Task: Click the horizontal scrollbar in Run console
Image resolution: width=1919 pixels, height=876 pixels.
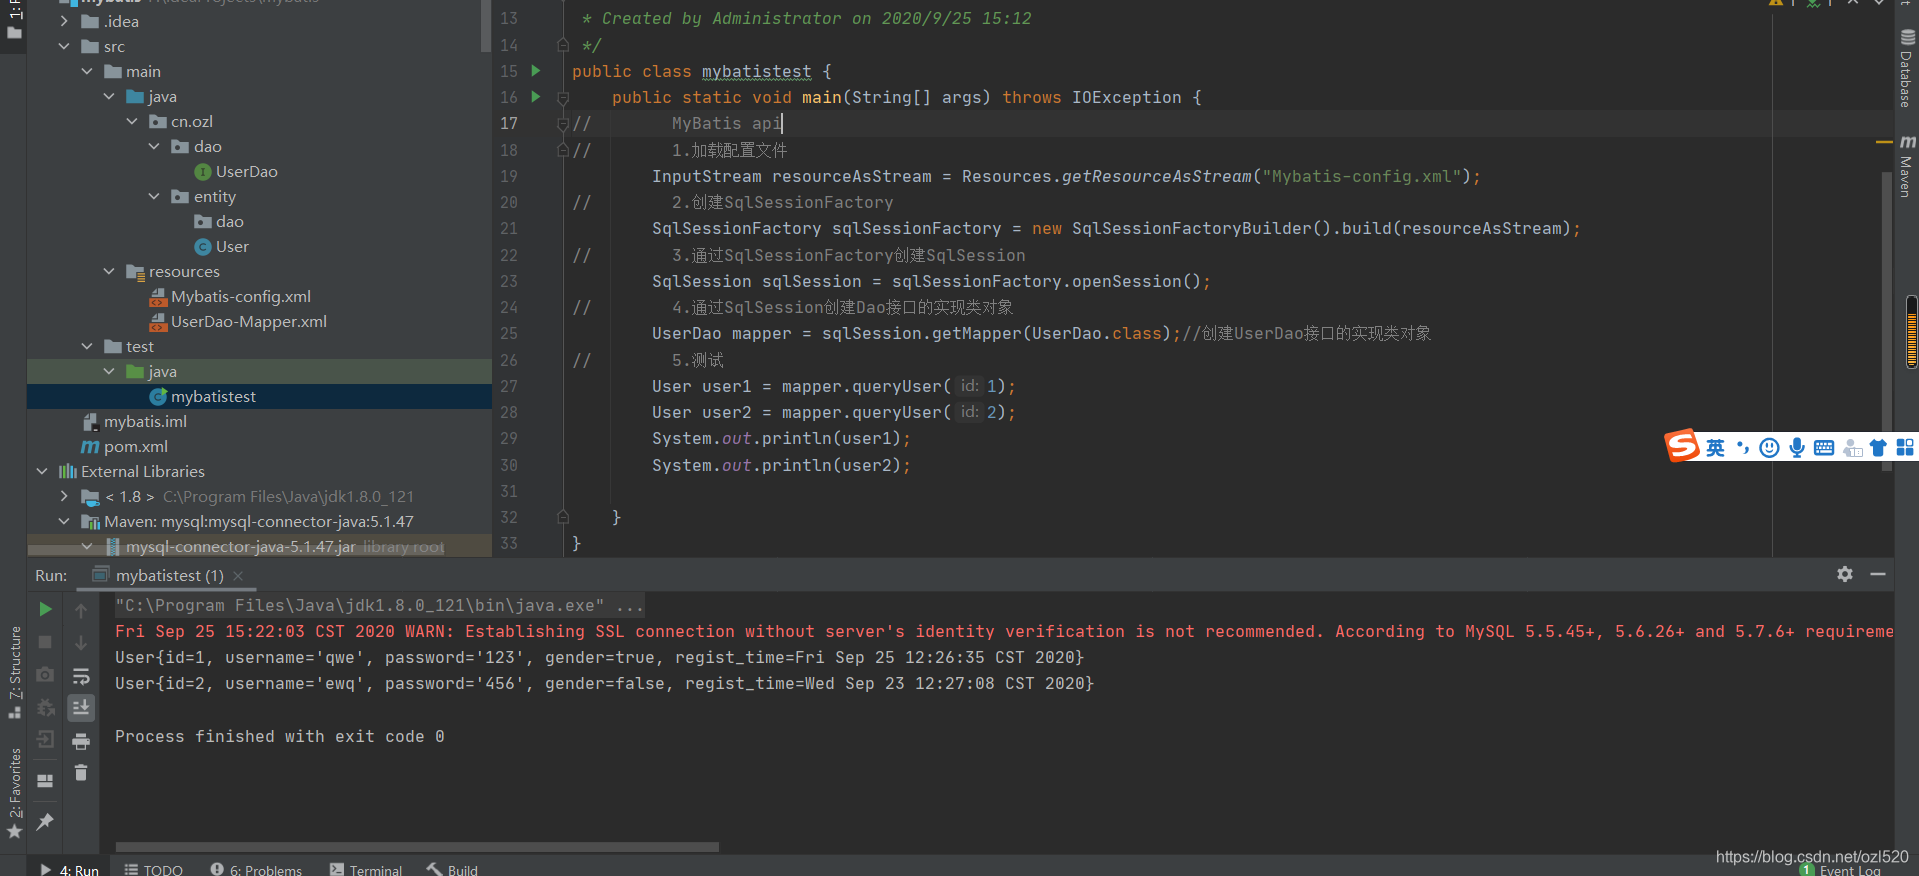Action: 417,847
